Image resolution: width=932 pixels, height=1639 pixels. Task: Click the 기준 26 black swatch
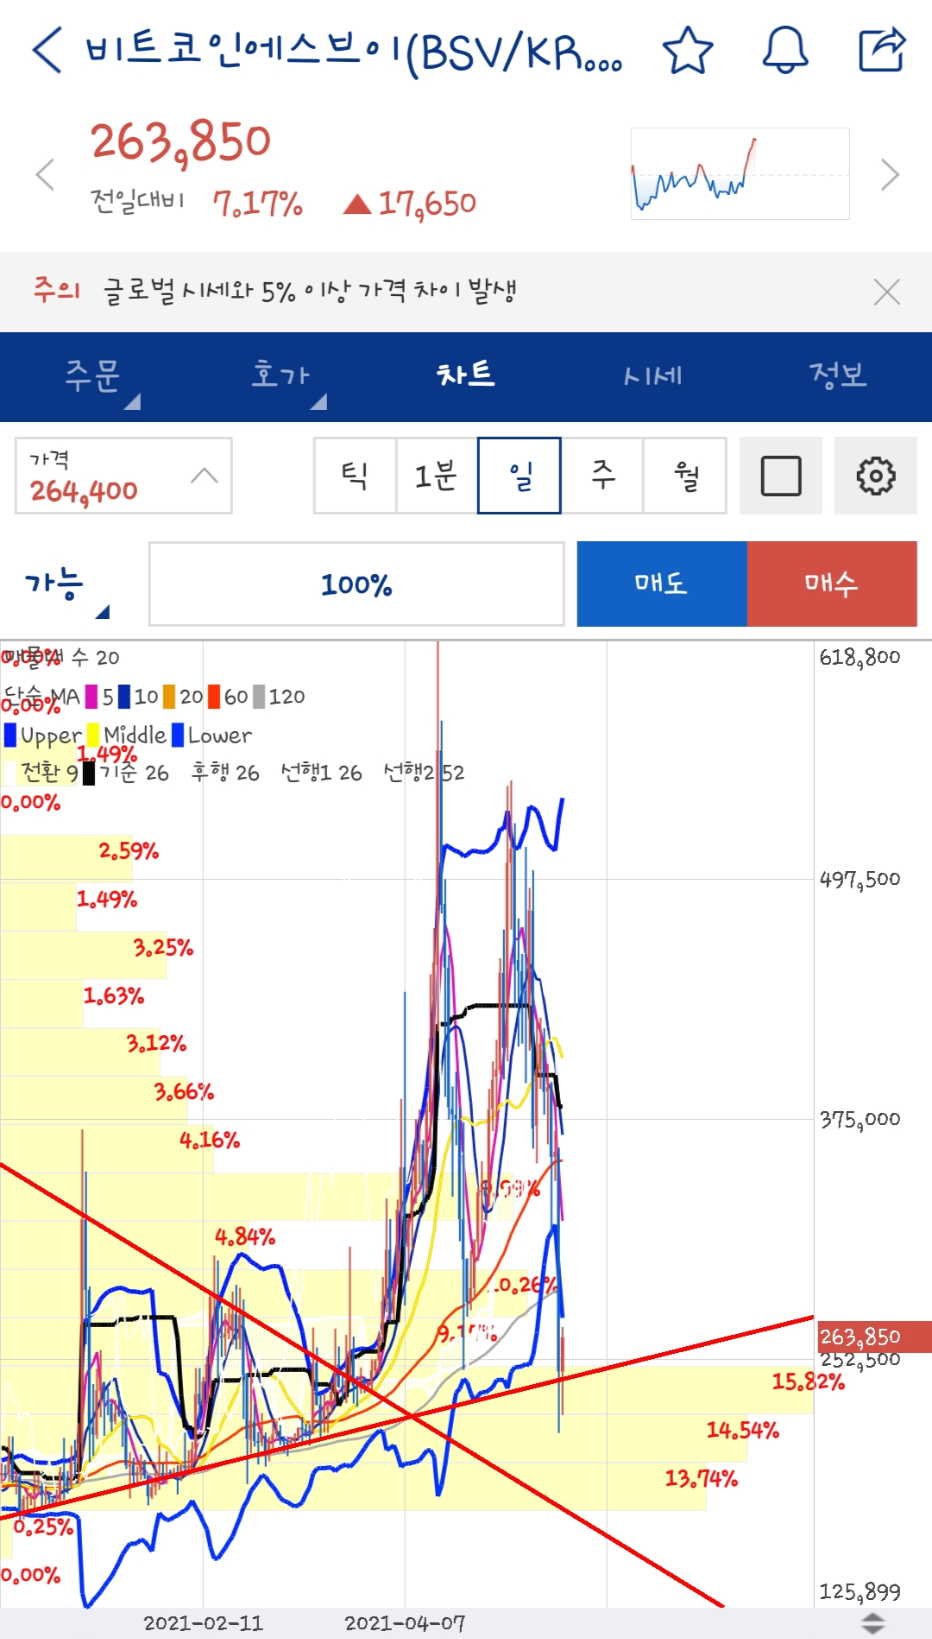click(89, 773)
